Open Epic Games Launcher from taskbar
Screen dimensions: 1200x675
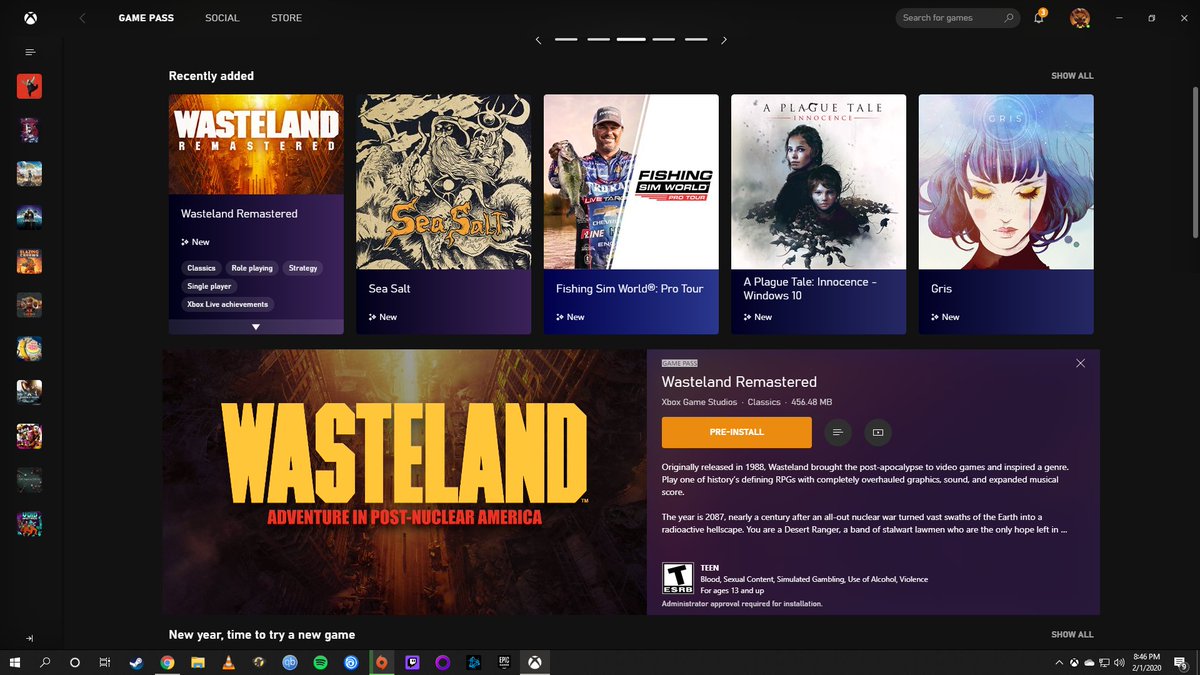click(505, 662)
